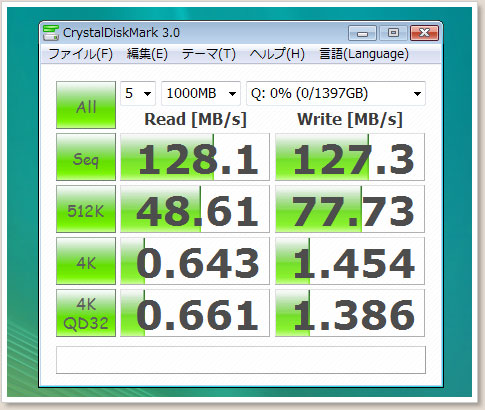Open the ヘルプ(H) menu
The height and width of the screenshot is (410, 485).
[277, 54]
